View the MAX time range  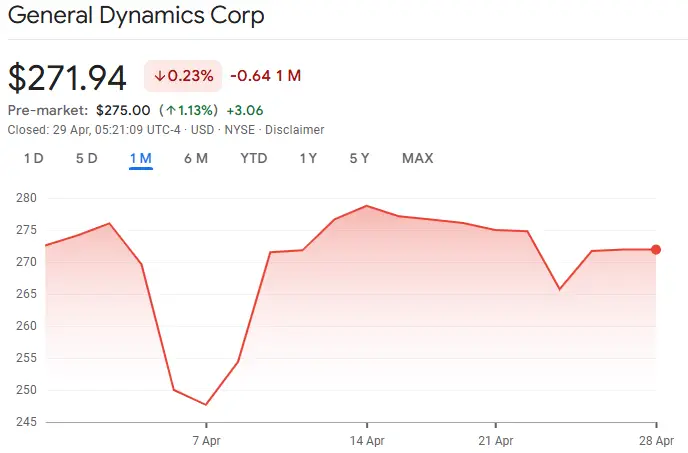[418, 158]
